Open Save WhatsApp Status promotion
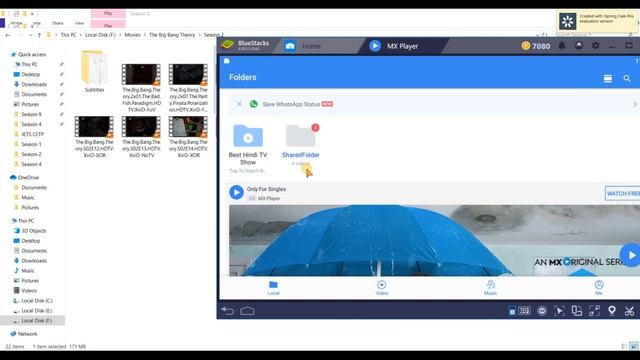This screenshot has height=360, width=640. pyautogui.click(x=433, y=104)
